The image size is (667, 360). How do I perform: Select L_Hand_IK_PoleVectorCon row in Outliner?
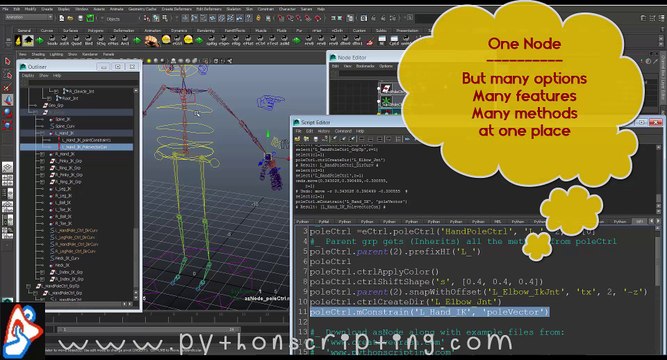(x=77, y=147)
